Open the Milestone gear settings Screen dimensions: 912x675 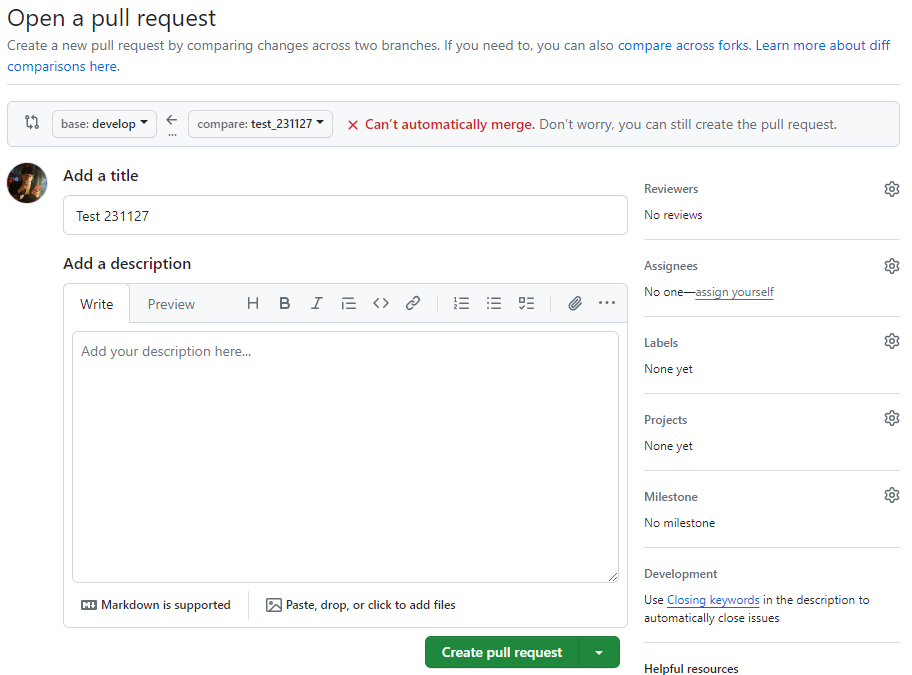(x=892, y=495)
